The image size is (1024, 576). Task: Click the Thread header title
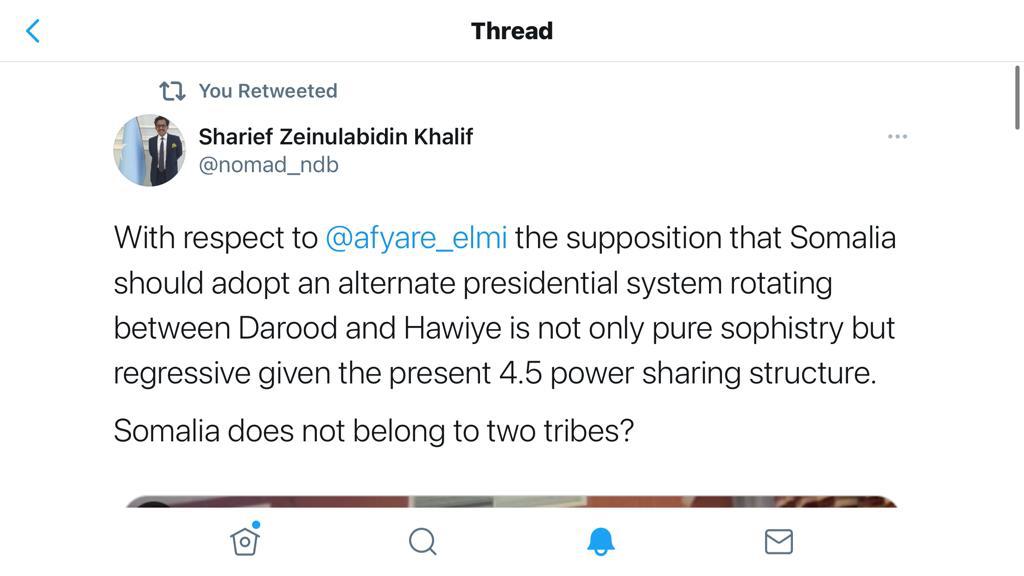point(511,31)
